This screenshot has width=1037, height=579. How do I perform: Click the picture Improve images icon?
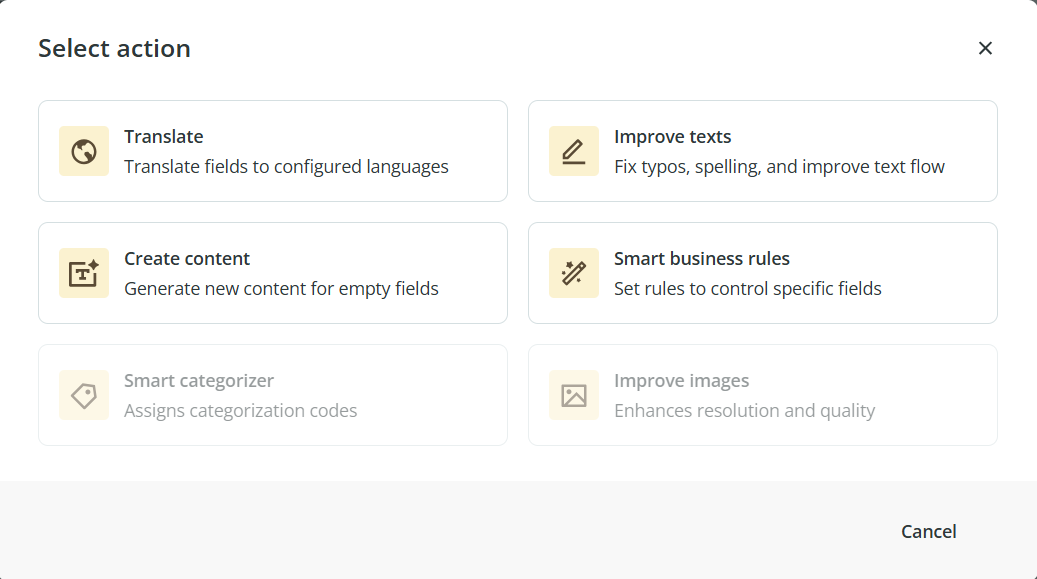coord(574,395)
